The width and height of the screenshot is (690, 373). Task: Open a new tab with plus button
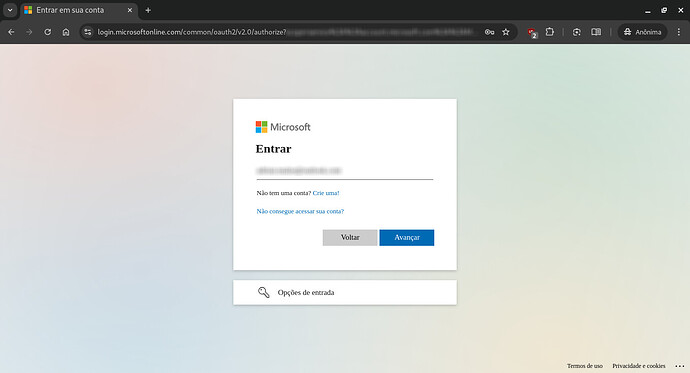(x=148, y=10)
